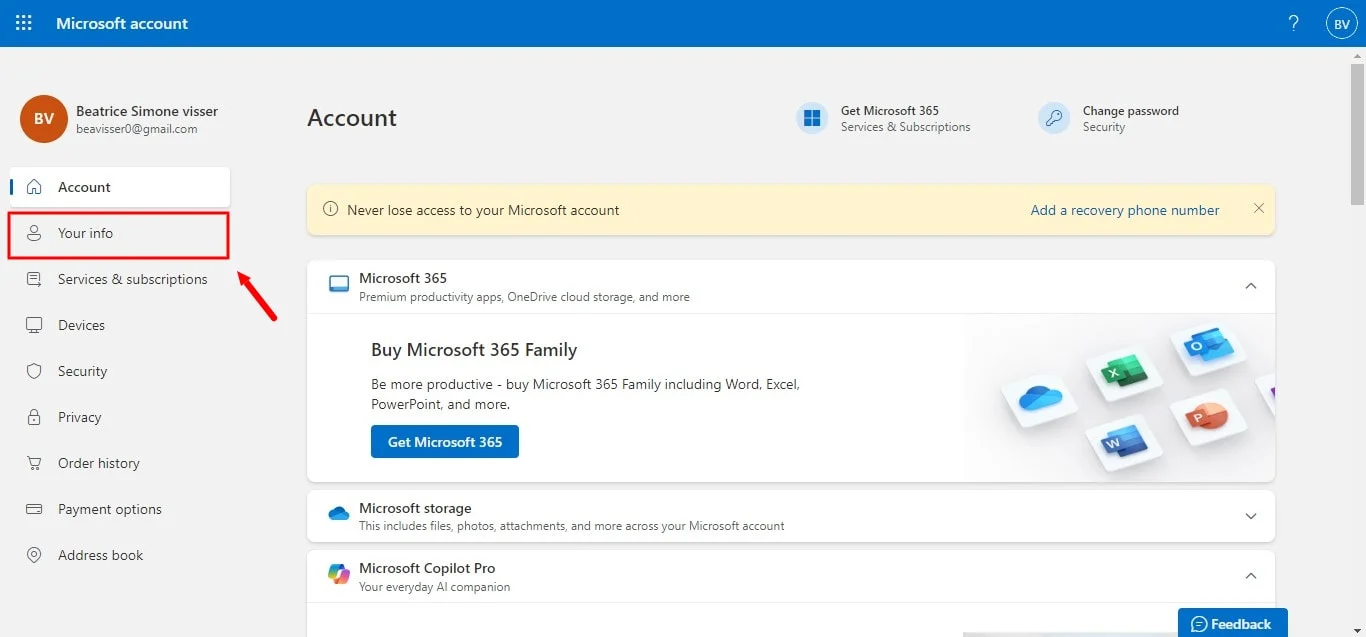Click the Address book pin icon
Image resolution: width=1366 pixels, height=637 pixels.
click(x=34, y=555)
